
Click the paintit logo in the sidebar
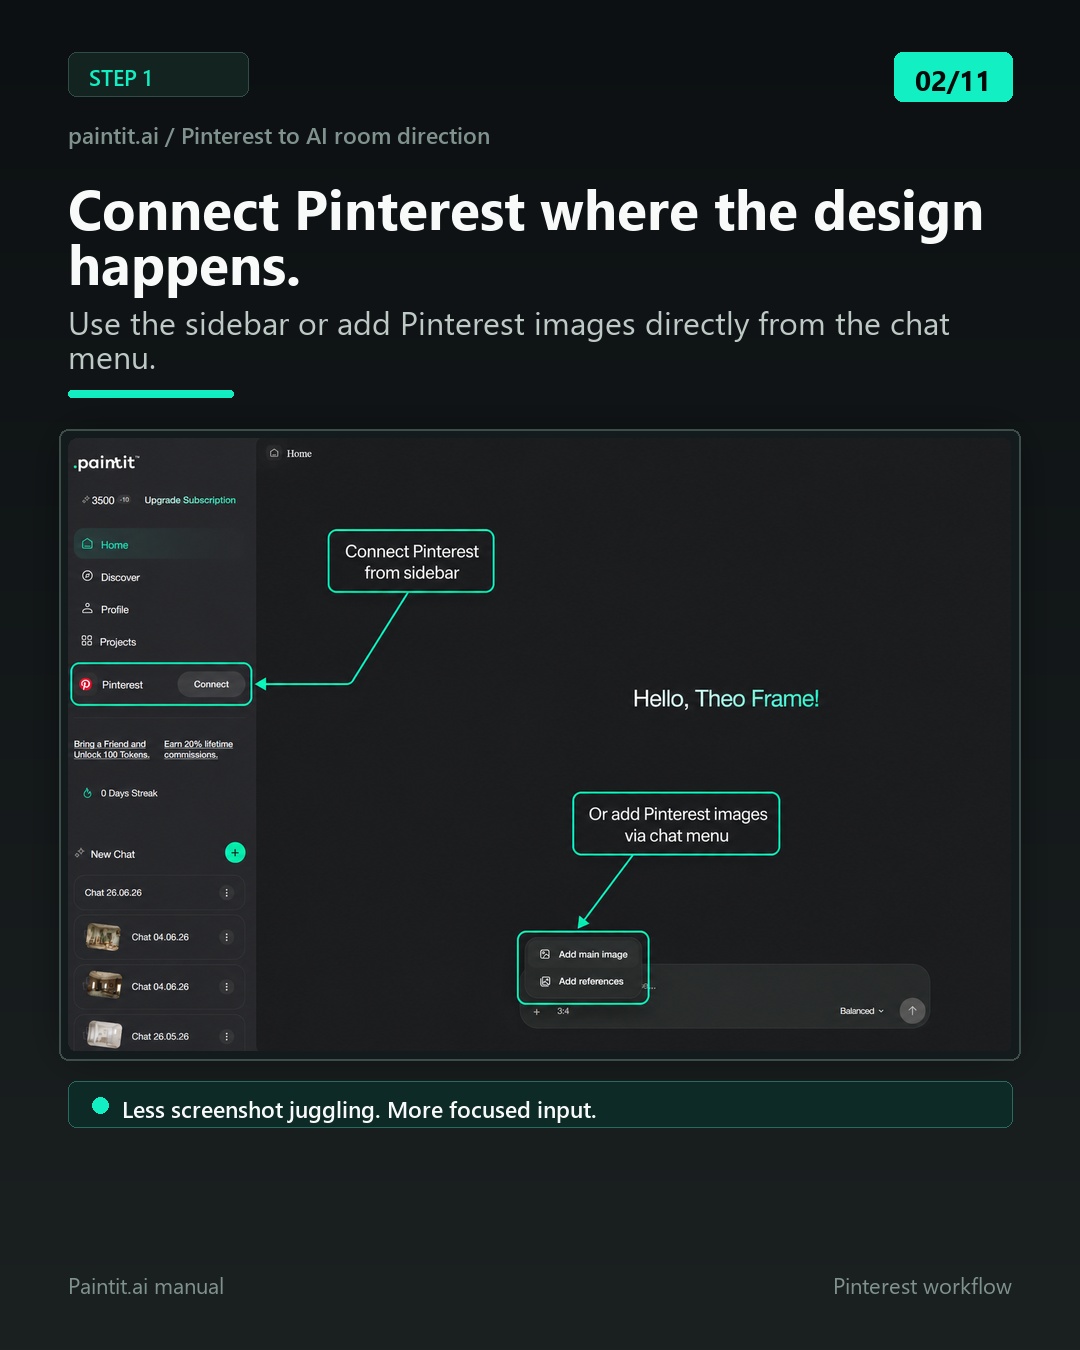(x=105, y=462)
